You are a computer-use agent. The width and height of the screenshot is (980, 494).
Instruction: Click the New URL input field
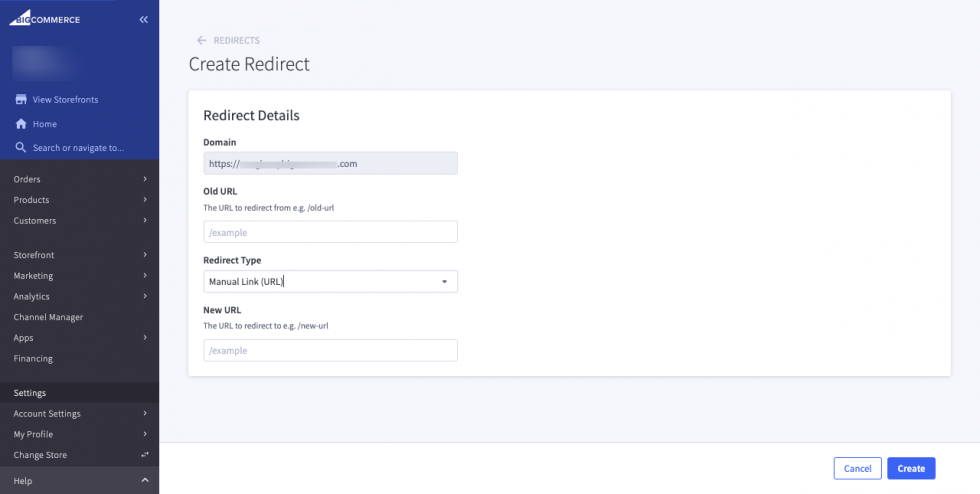click(330, 351)
